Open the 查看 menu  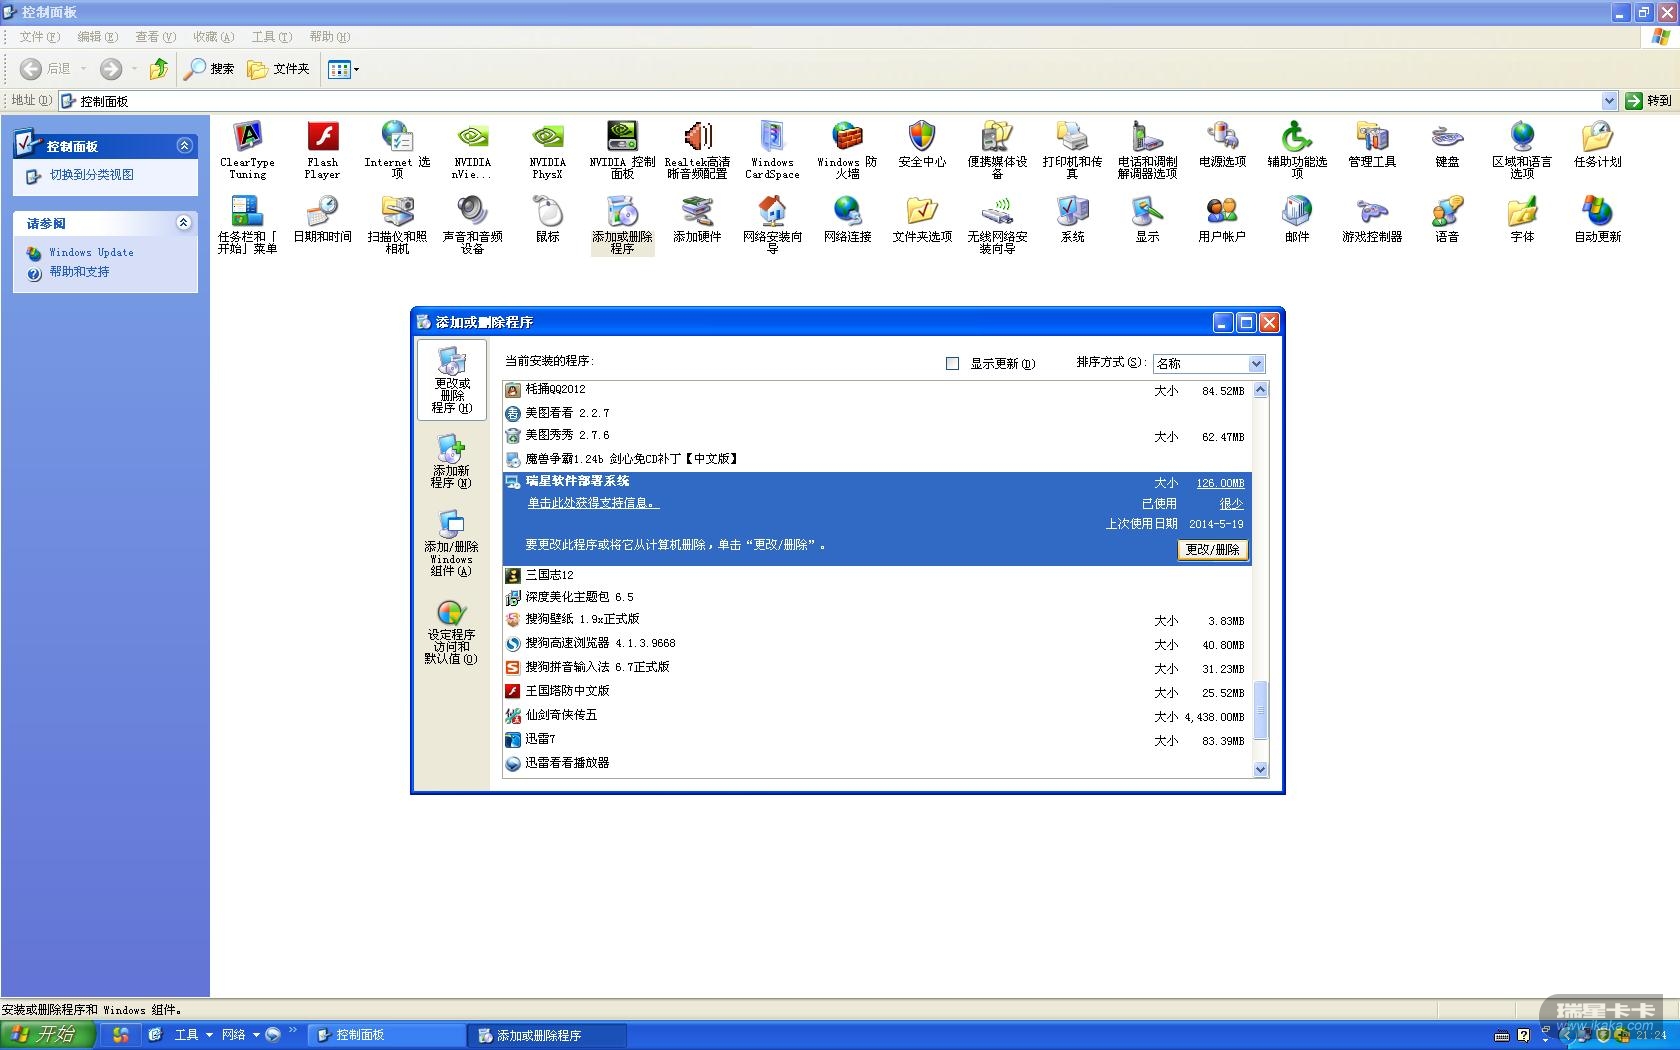(x=155, y=37)
